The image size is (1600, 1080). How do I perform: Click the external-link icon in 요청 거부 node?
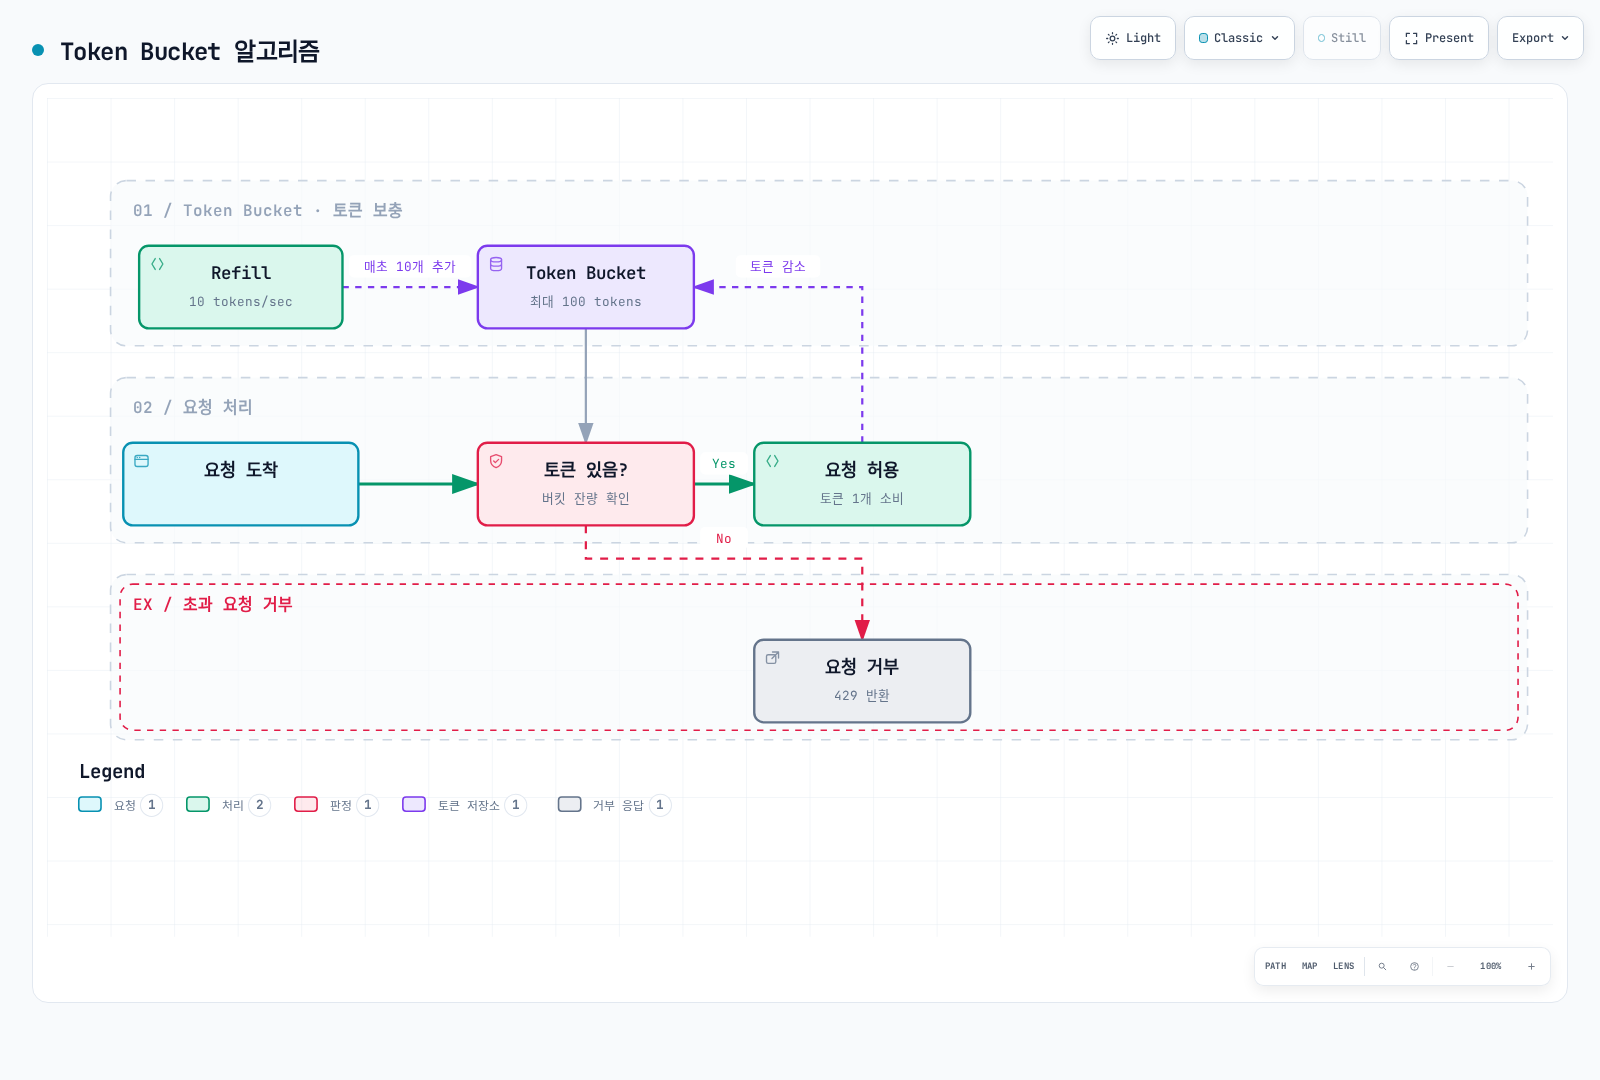pyautogui.click(x=772, y=658)
